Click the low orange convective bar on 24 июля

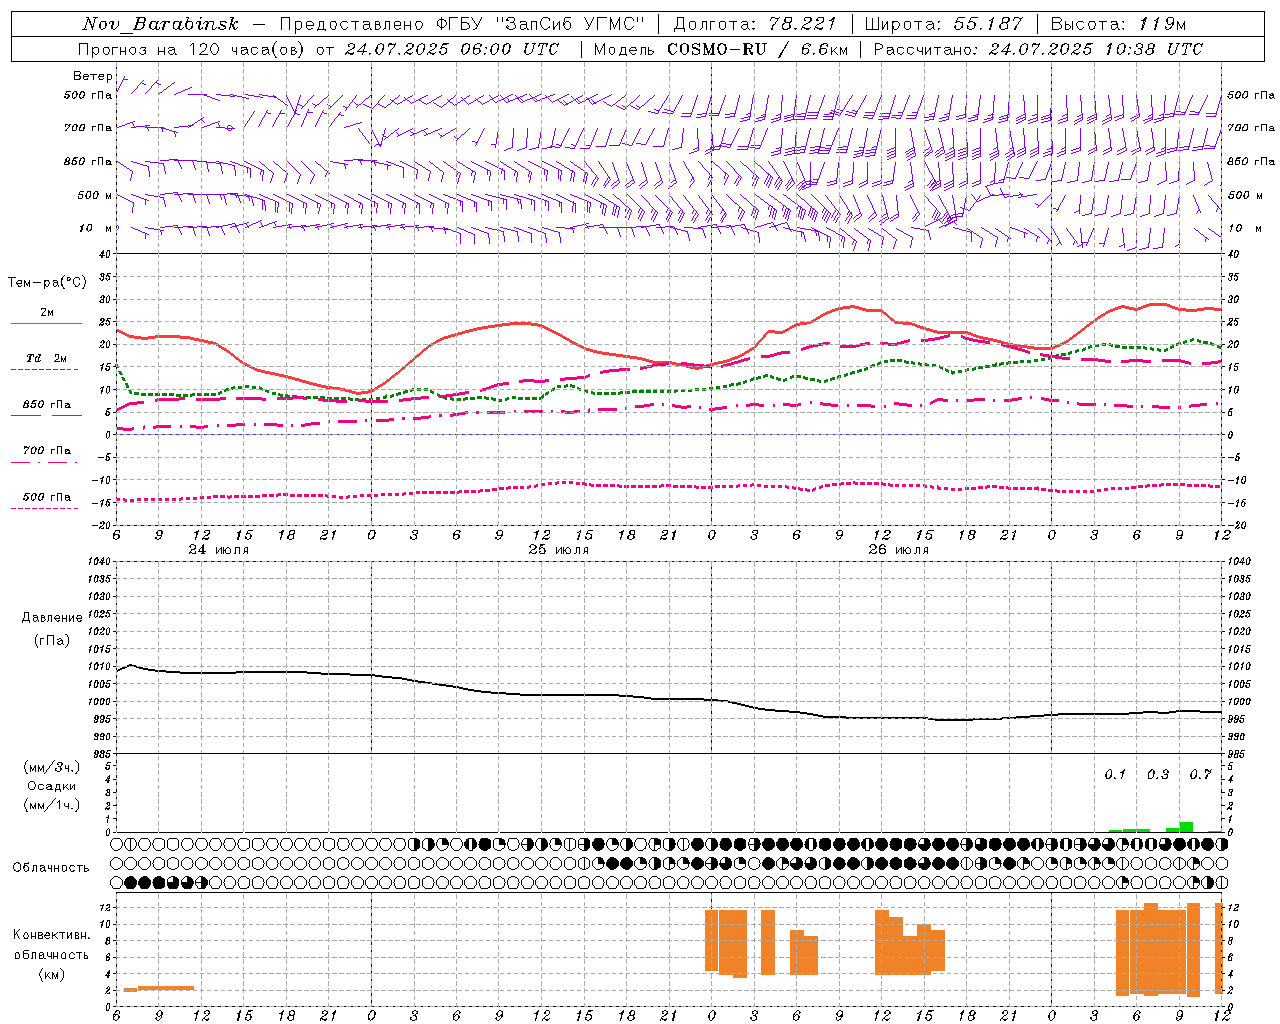tap(159, 988)
